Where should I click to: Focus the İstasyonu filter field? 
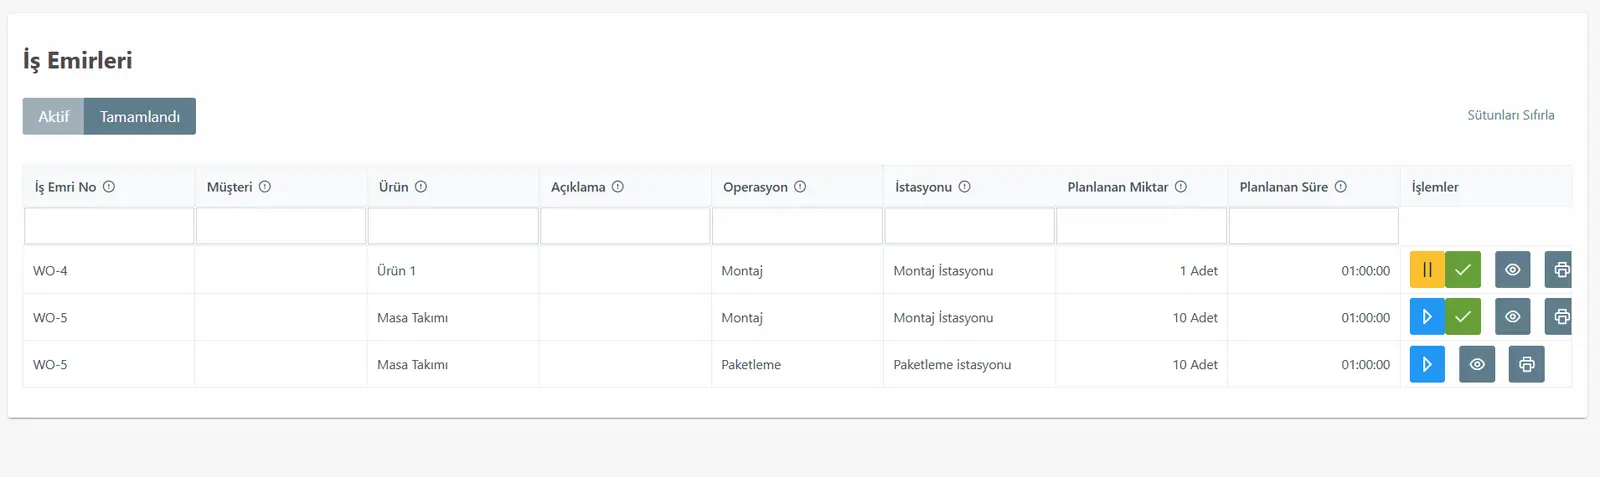click(969, 226)
